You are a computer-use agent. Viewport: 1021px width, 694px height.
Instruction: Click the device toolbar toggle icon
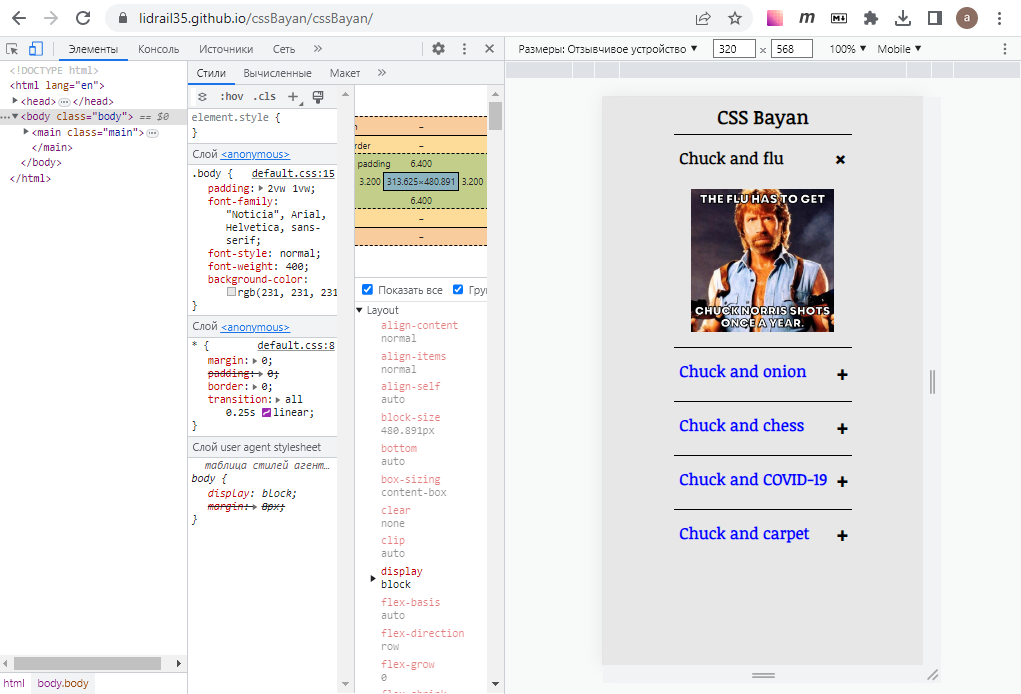tap(36, 48)
